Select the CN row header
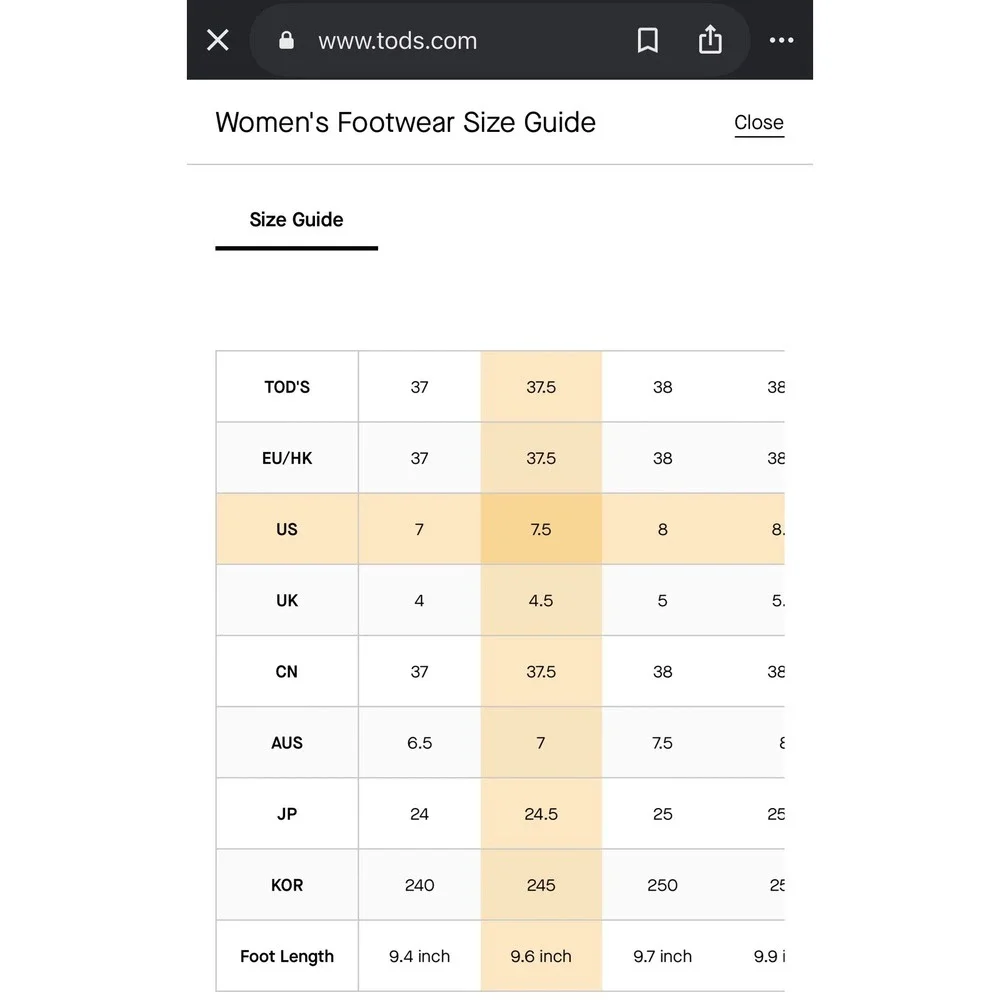The width and height of the screenshot is (1000, 1000). coord(287,671)
